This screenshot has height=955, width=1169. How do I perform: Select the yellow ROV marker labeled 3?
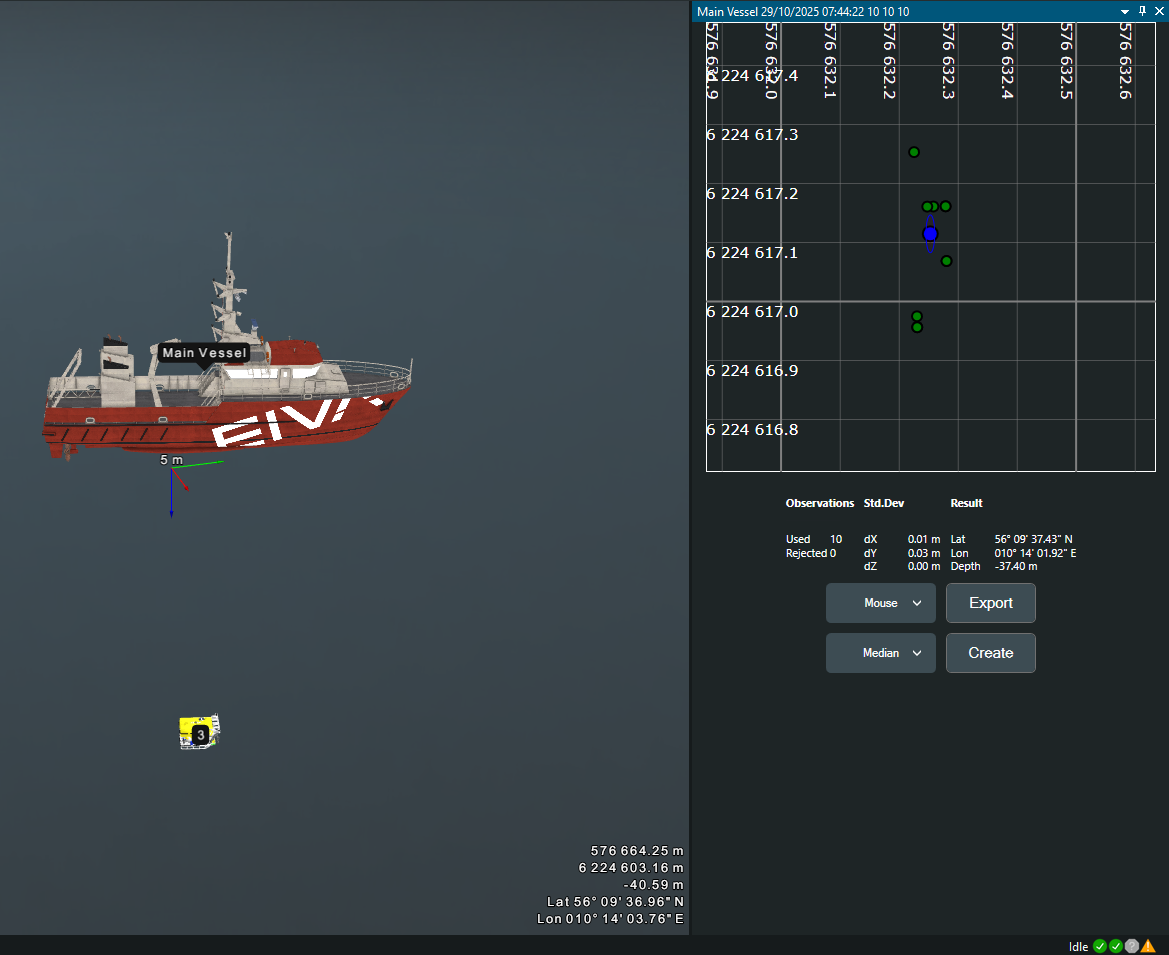tap(200, 732)
